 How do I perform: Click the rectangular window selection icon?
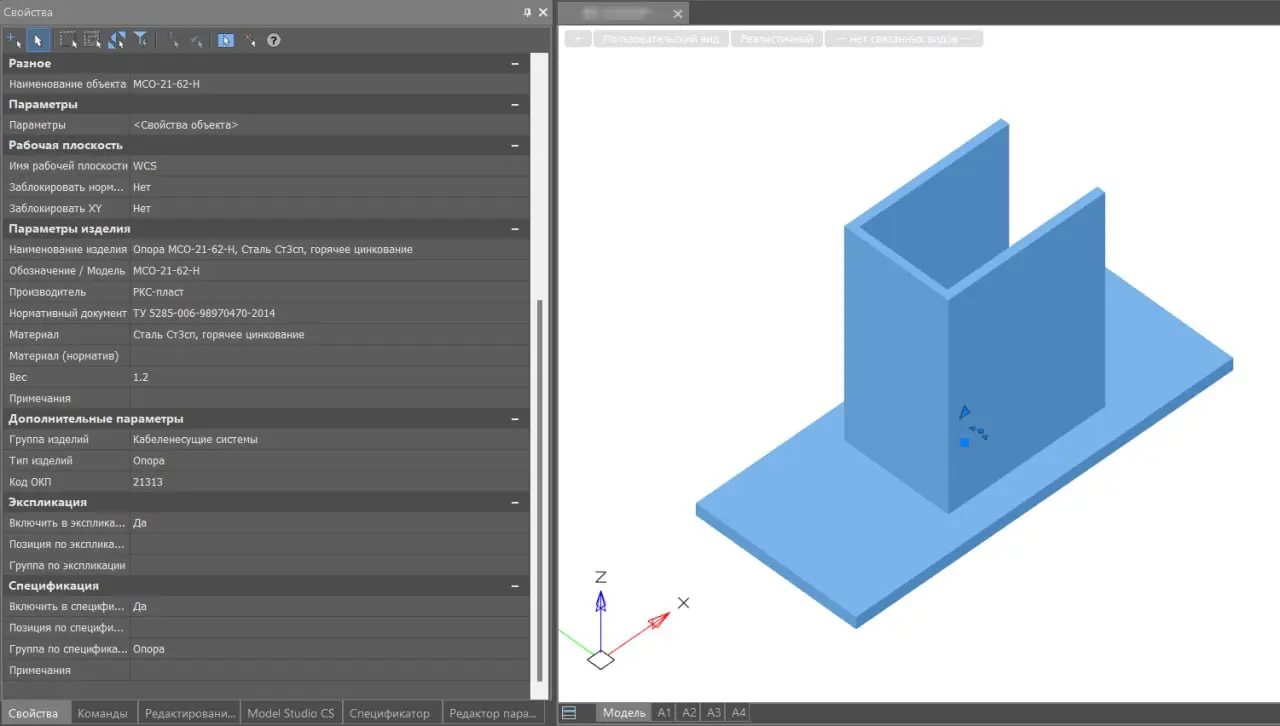[68, 40]
